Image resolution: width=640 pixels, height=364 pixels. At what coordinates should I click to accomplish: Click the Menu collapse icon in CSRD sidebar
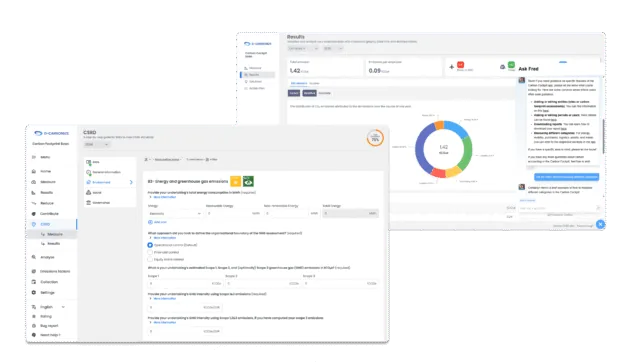pos(34,157)
